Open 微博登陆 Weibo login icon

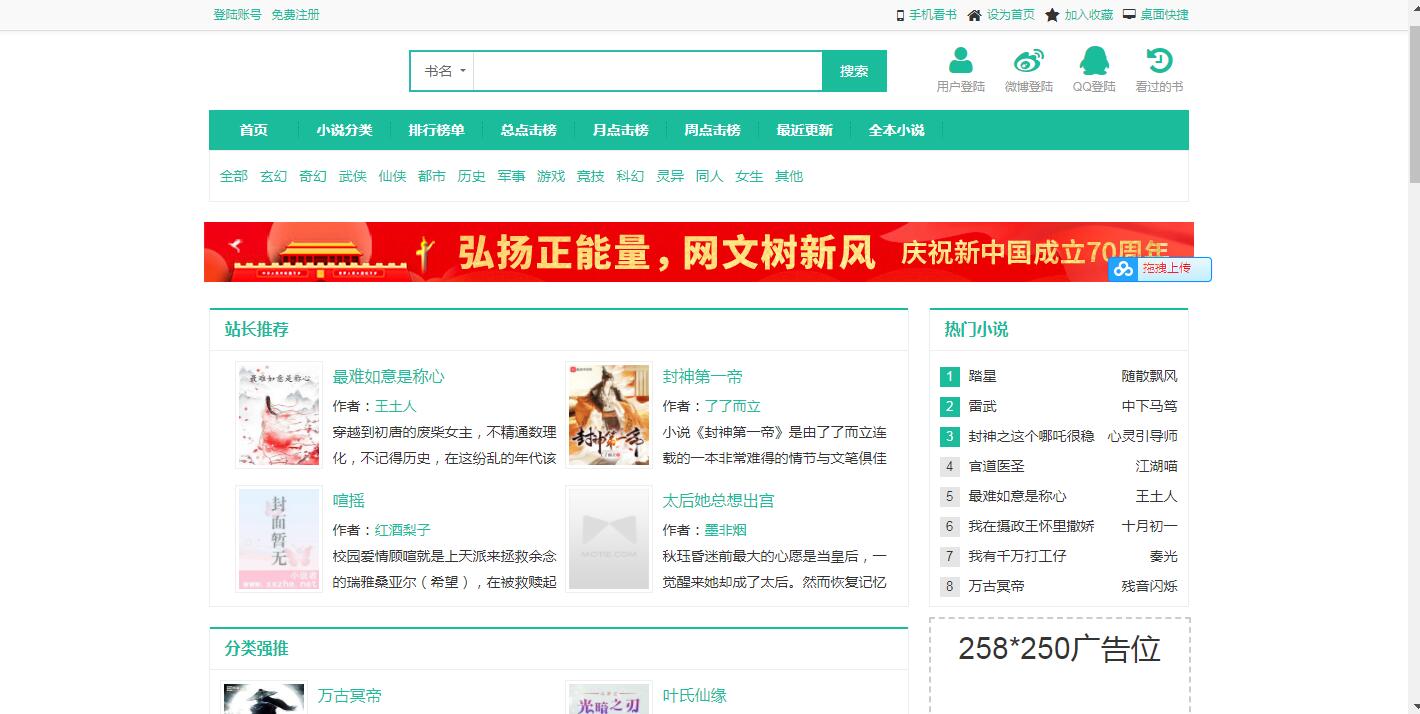click(1029, 61)
